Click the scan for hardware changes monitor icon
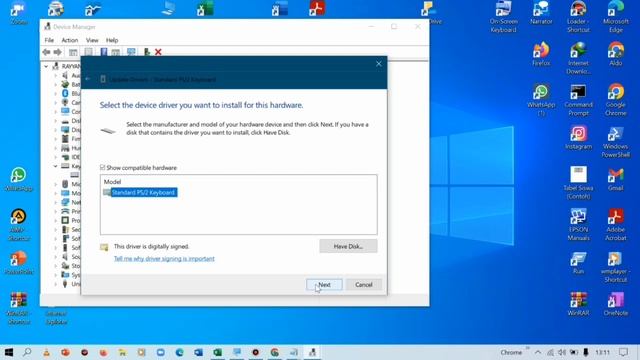Image resolution: width=640 pixels, height=360 pixels. [131, 52]
